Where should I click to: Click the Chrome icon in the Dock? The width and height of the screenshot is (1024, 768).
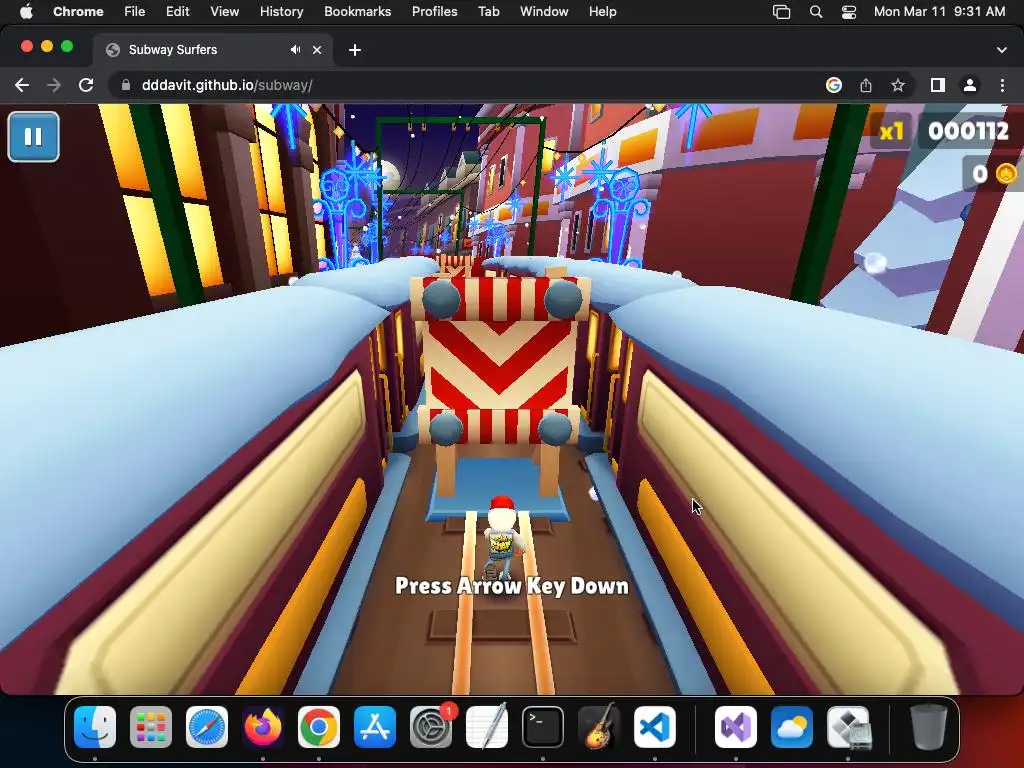coord(319,727)
